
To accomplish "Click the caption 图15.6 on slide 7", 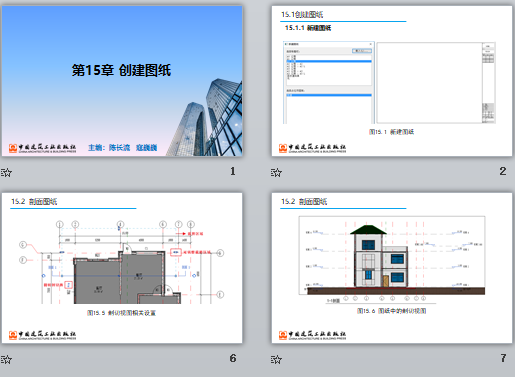I will (391, 311).
